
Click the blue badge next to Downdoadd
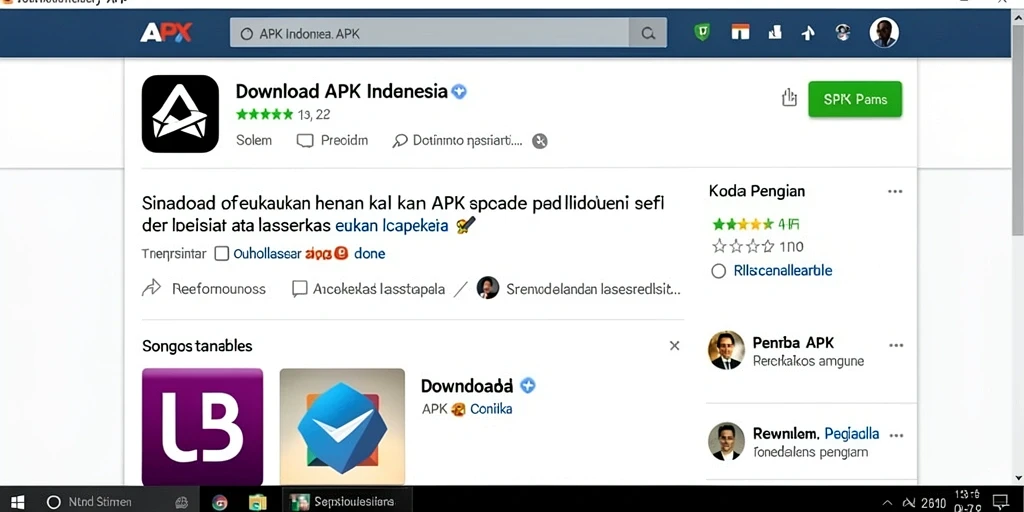point(528,385)
